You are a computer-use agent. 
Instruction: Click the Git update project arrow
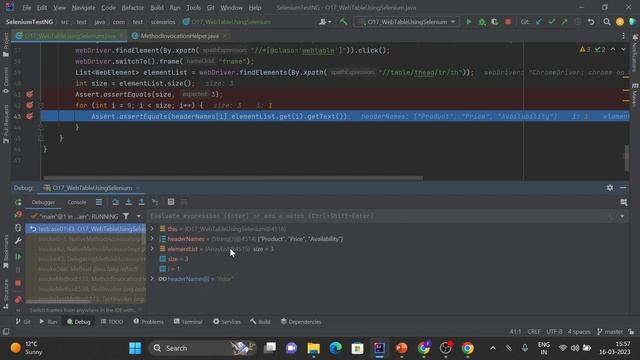point(539,22)
